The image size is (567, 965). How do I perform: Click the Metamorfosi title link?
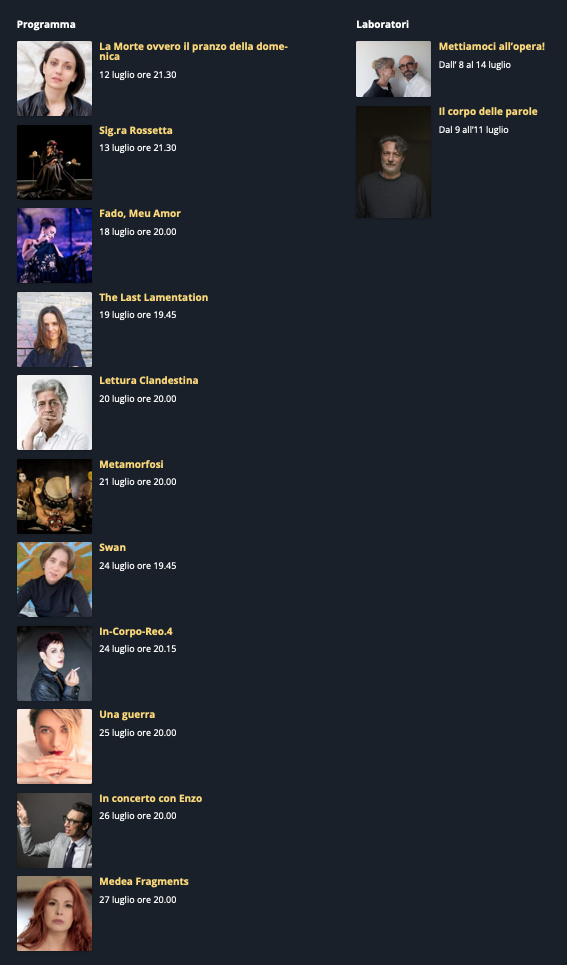coord(131,464)
